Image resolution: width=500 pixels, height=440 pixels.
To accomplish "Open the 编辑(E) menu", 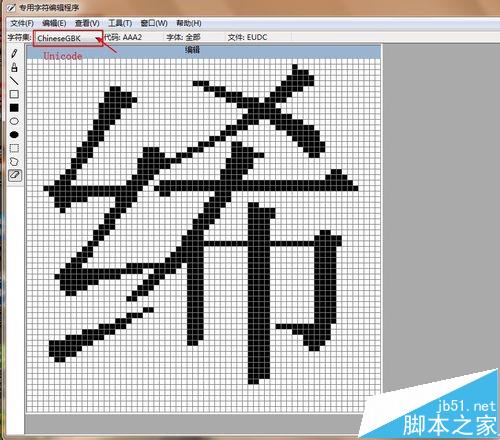I will (x=54, y=23).
